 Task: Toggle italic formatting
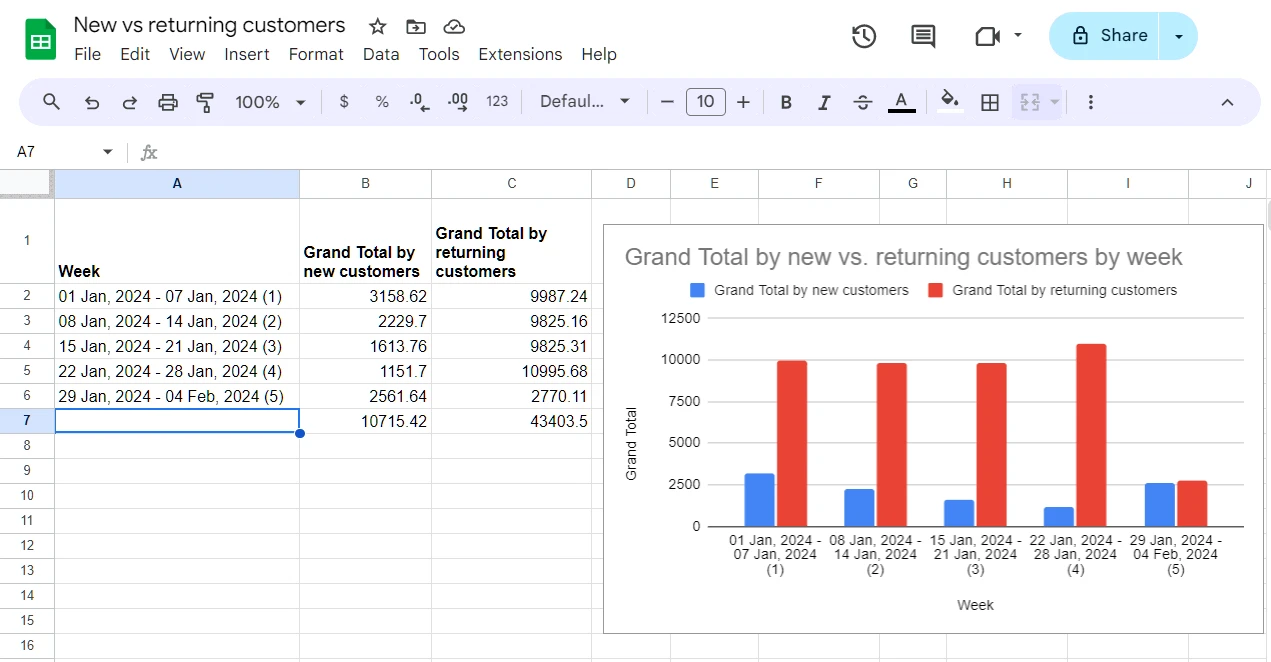point(824,102)
